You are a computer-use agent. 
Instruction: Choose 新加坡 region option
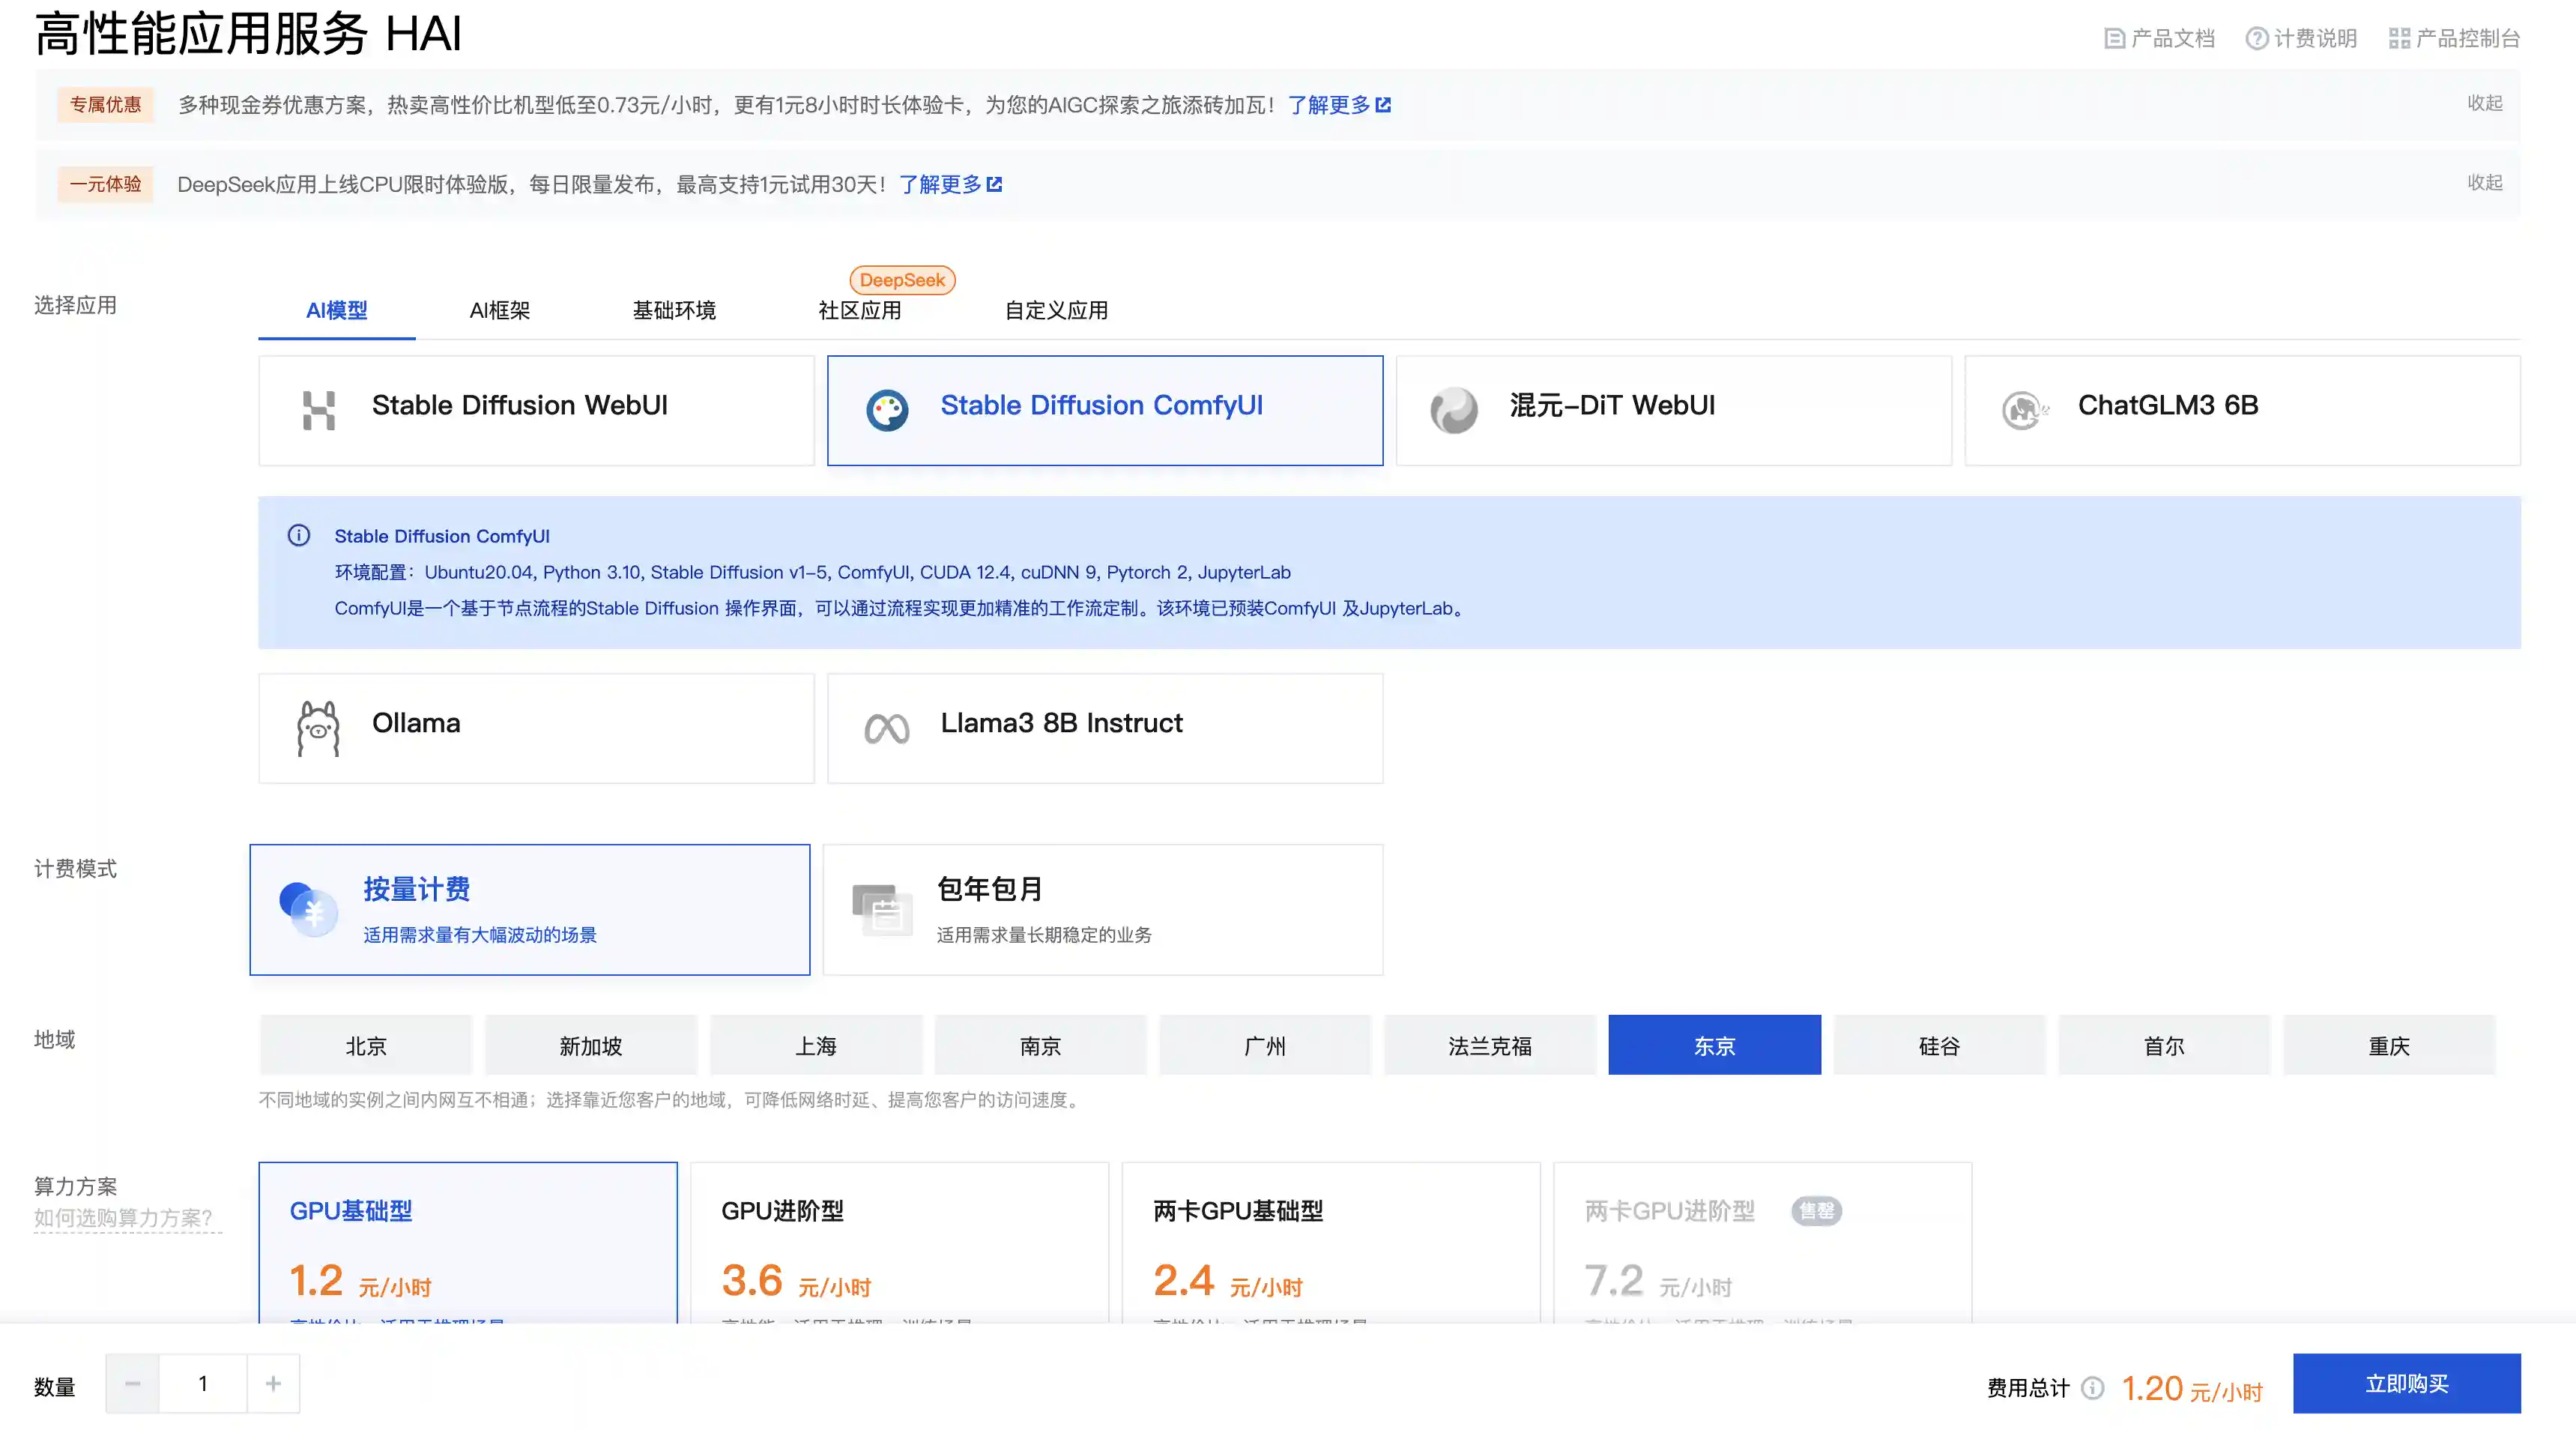tap(590, 1045)
